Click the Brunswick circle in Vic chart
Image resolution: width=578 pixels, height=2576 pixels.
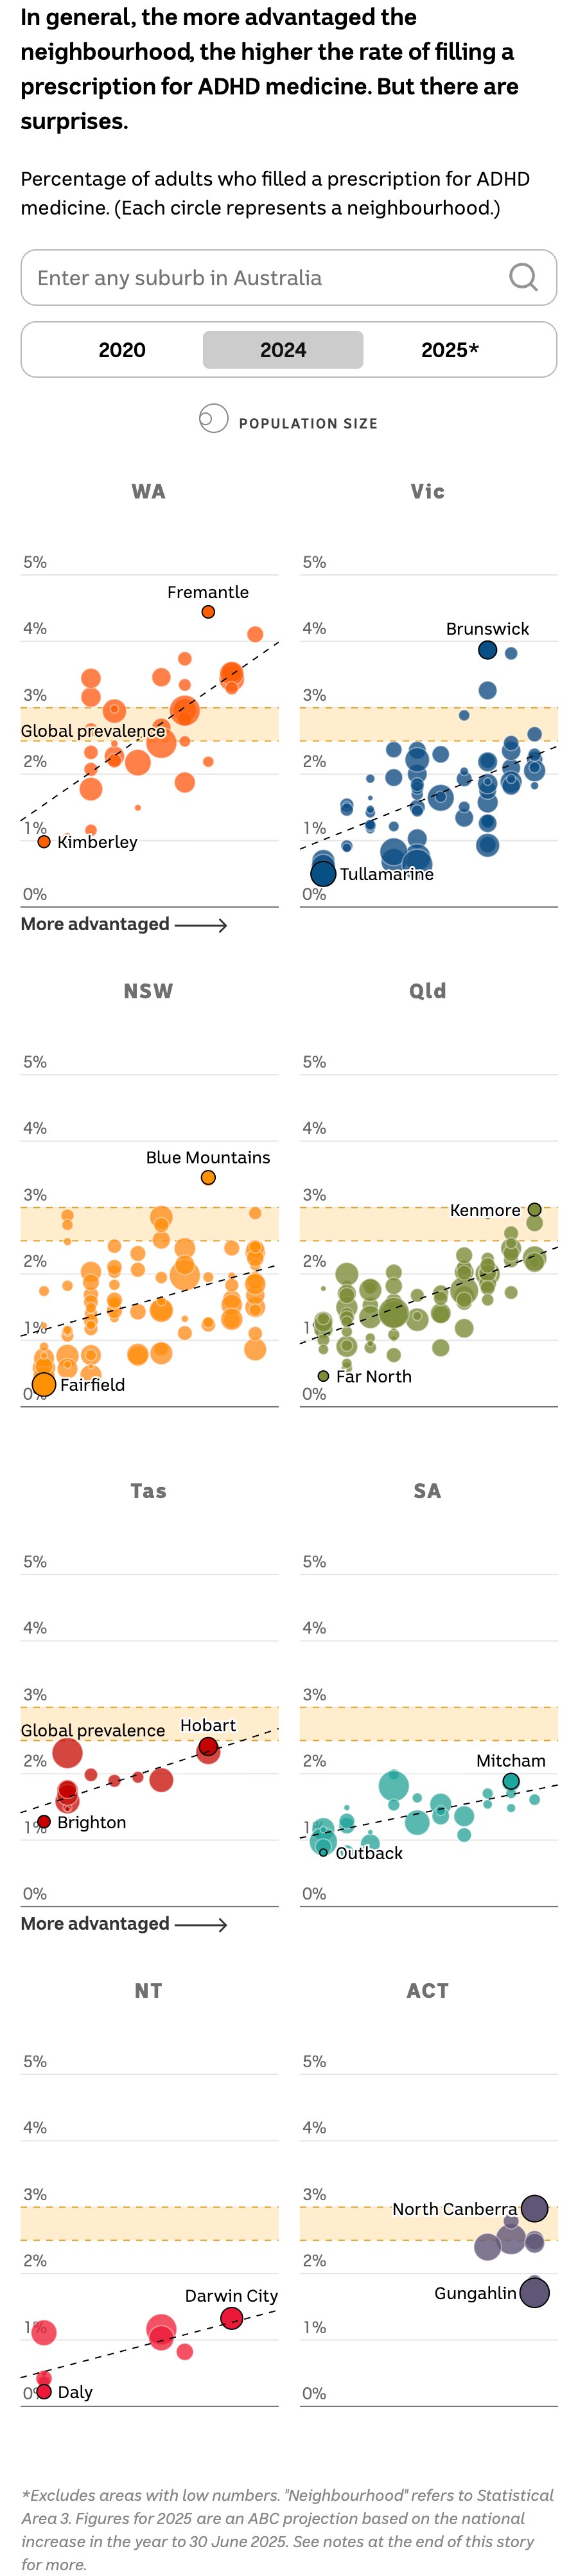(487, 650)
